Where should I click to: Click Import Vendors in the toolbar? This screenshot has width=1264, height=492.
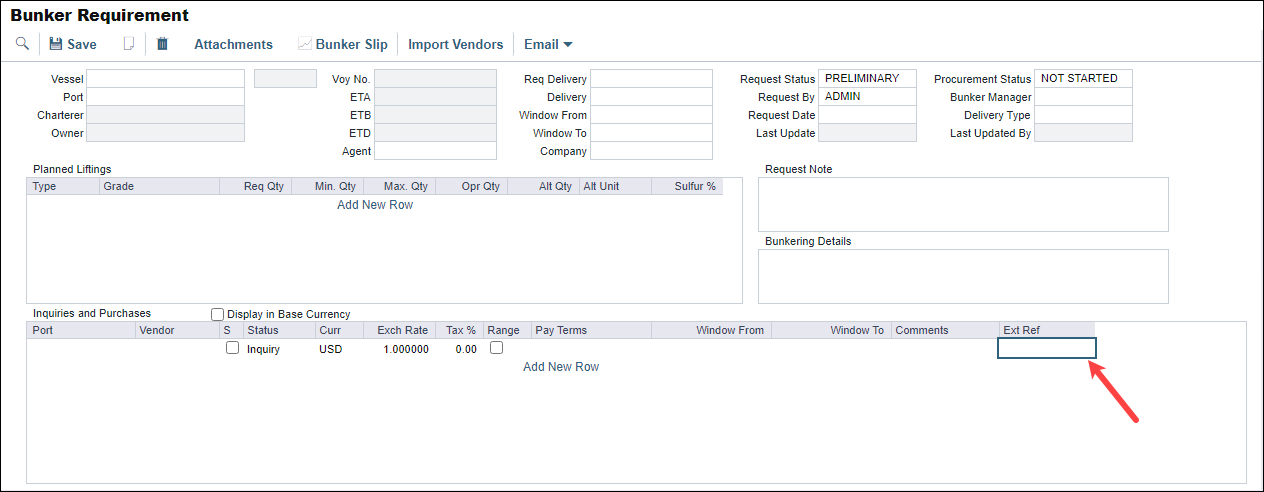(455, 44)
